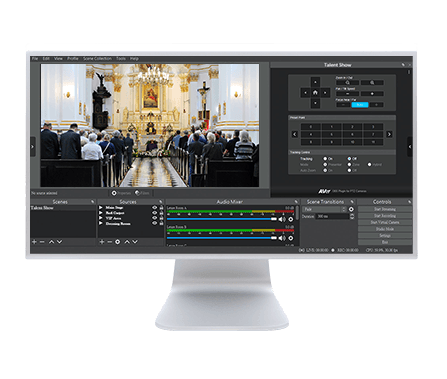The image size is (447, 379).
Task: Go to the previous preset point page
Action: pyautogui.click(x=295, y=134)
